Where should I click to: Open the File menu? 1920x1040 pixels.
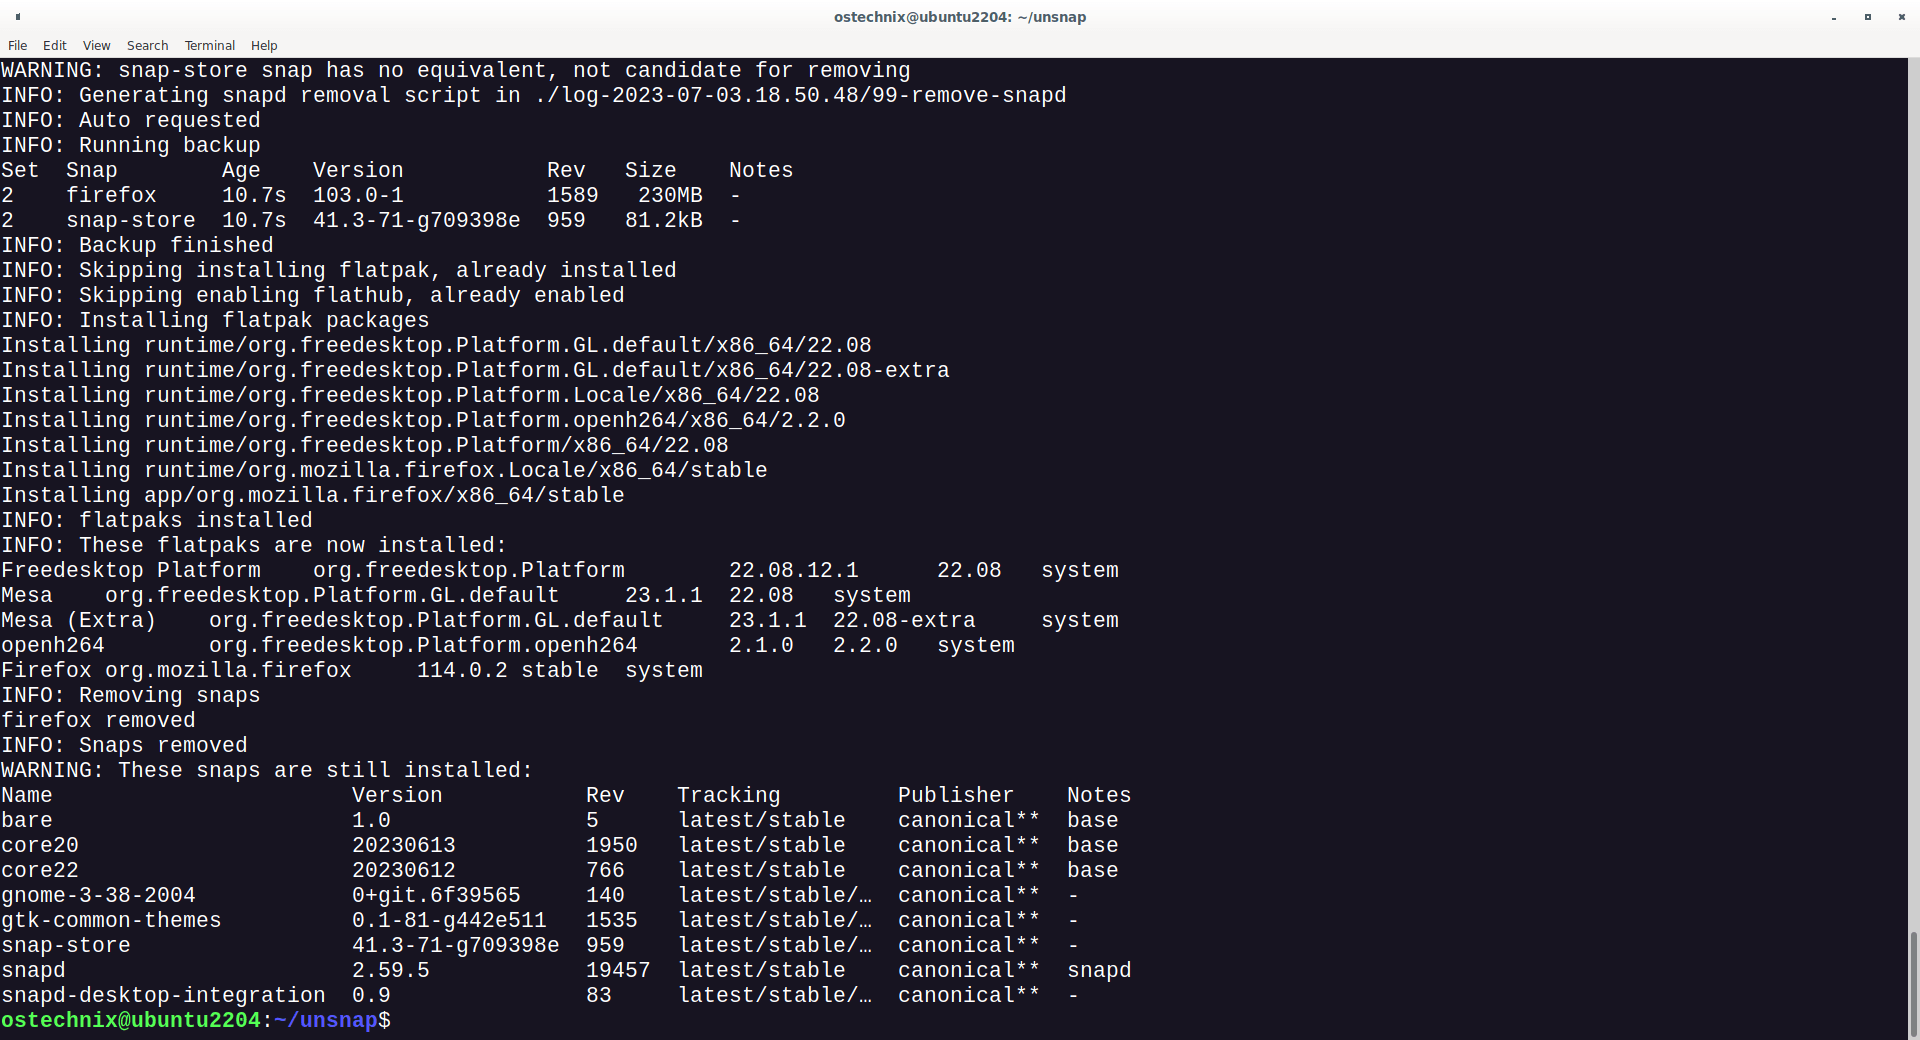[18, 45]
